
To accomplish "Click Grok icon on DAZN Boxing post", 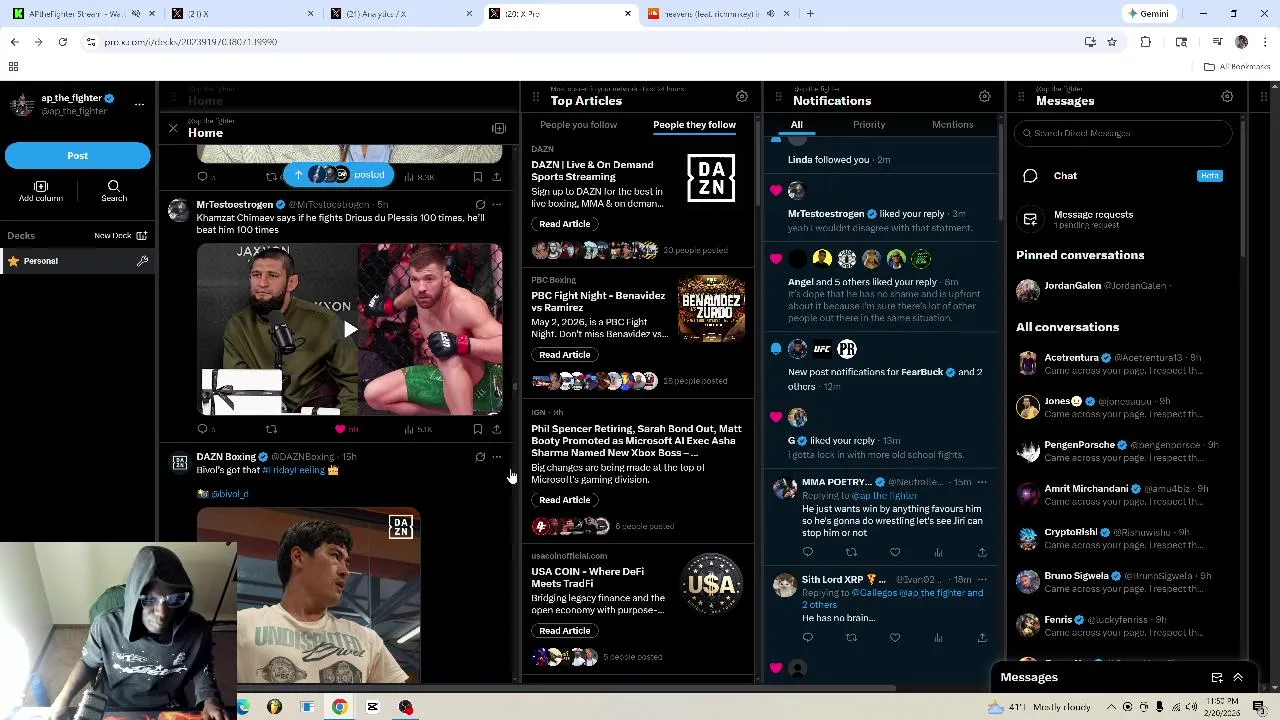I will 480,457.
